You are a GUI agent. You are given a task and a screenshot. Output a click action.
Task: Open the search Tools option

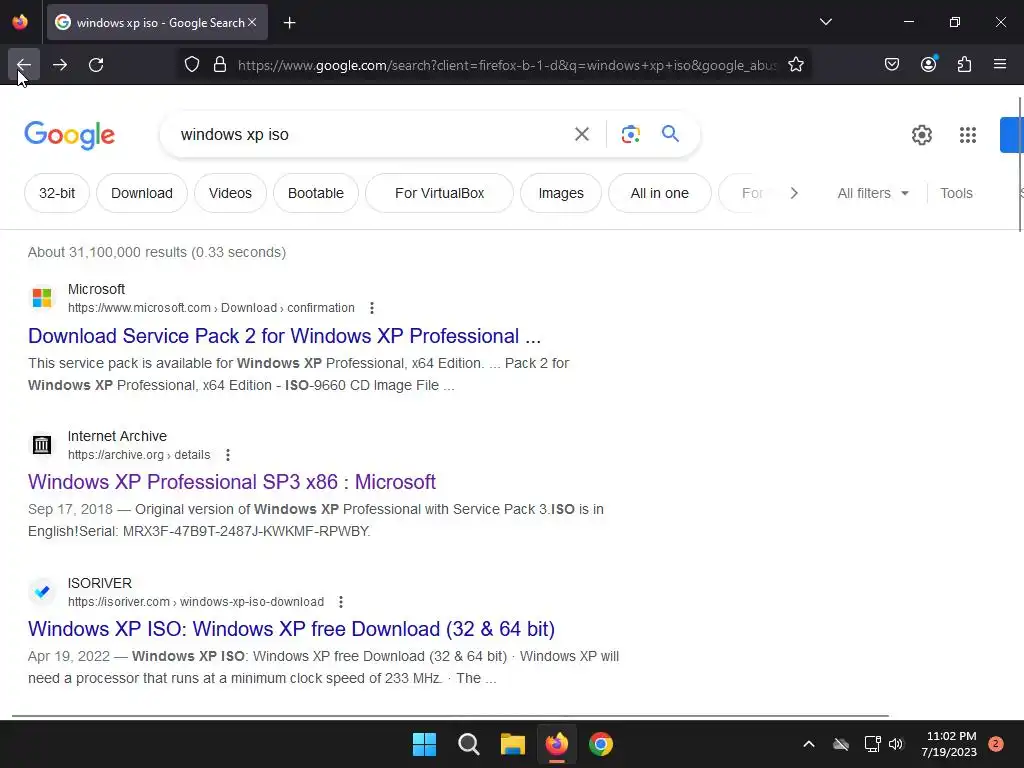click(x=956, y=193)
